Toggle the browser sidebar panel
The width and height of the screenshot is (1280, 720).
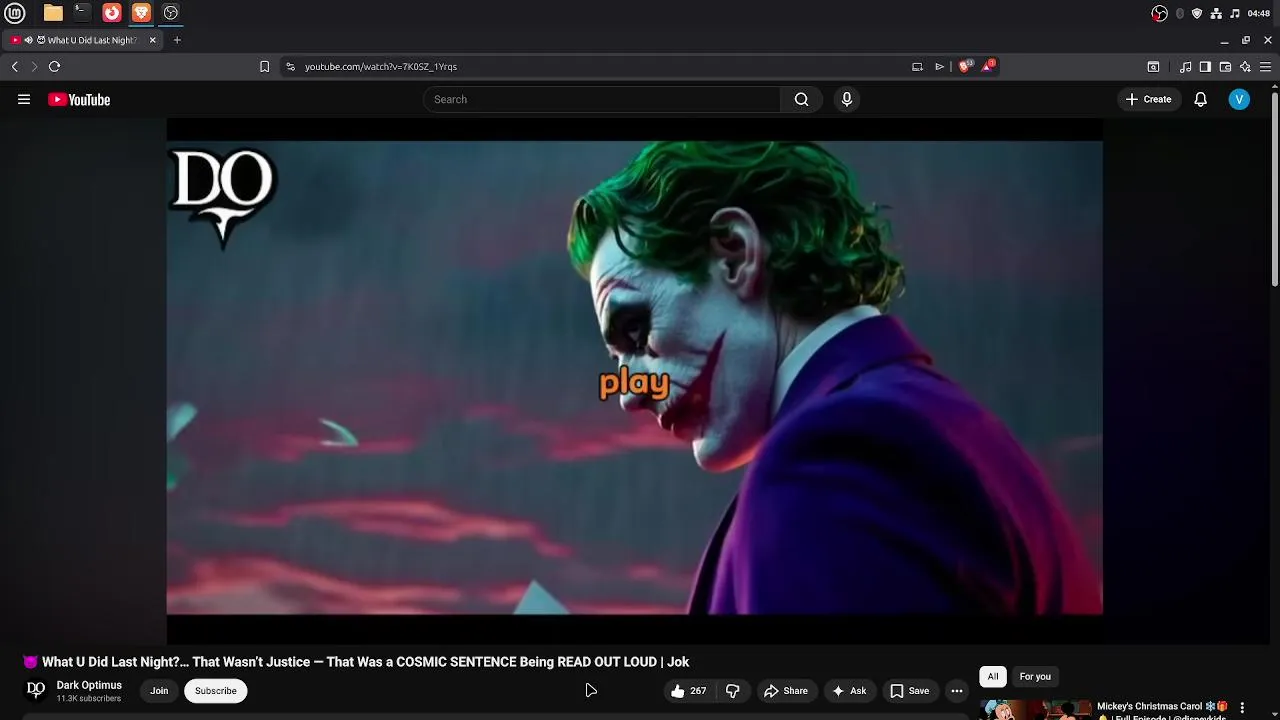[1205, 67]
